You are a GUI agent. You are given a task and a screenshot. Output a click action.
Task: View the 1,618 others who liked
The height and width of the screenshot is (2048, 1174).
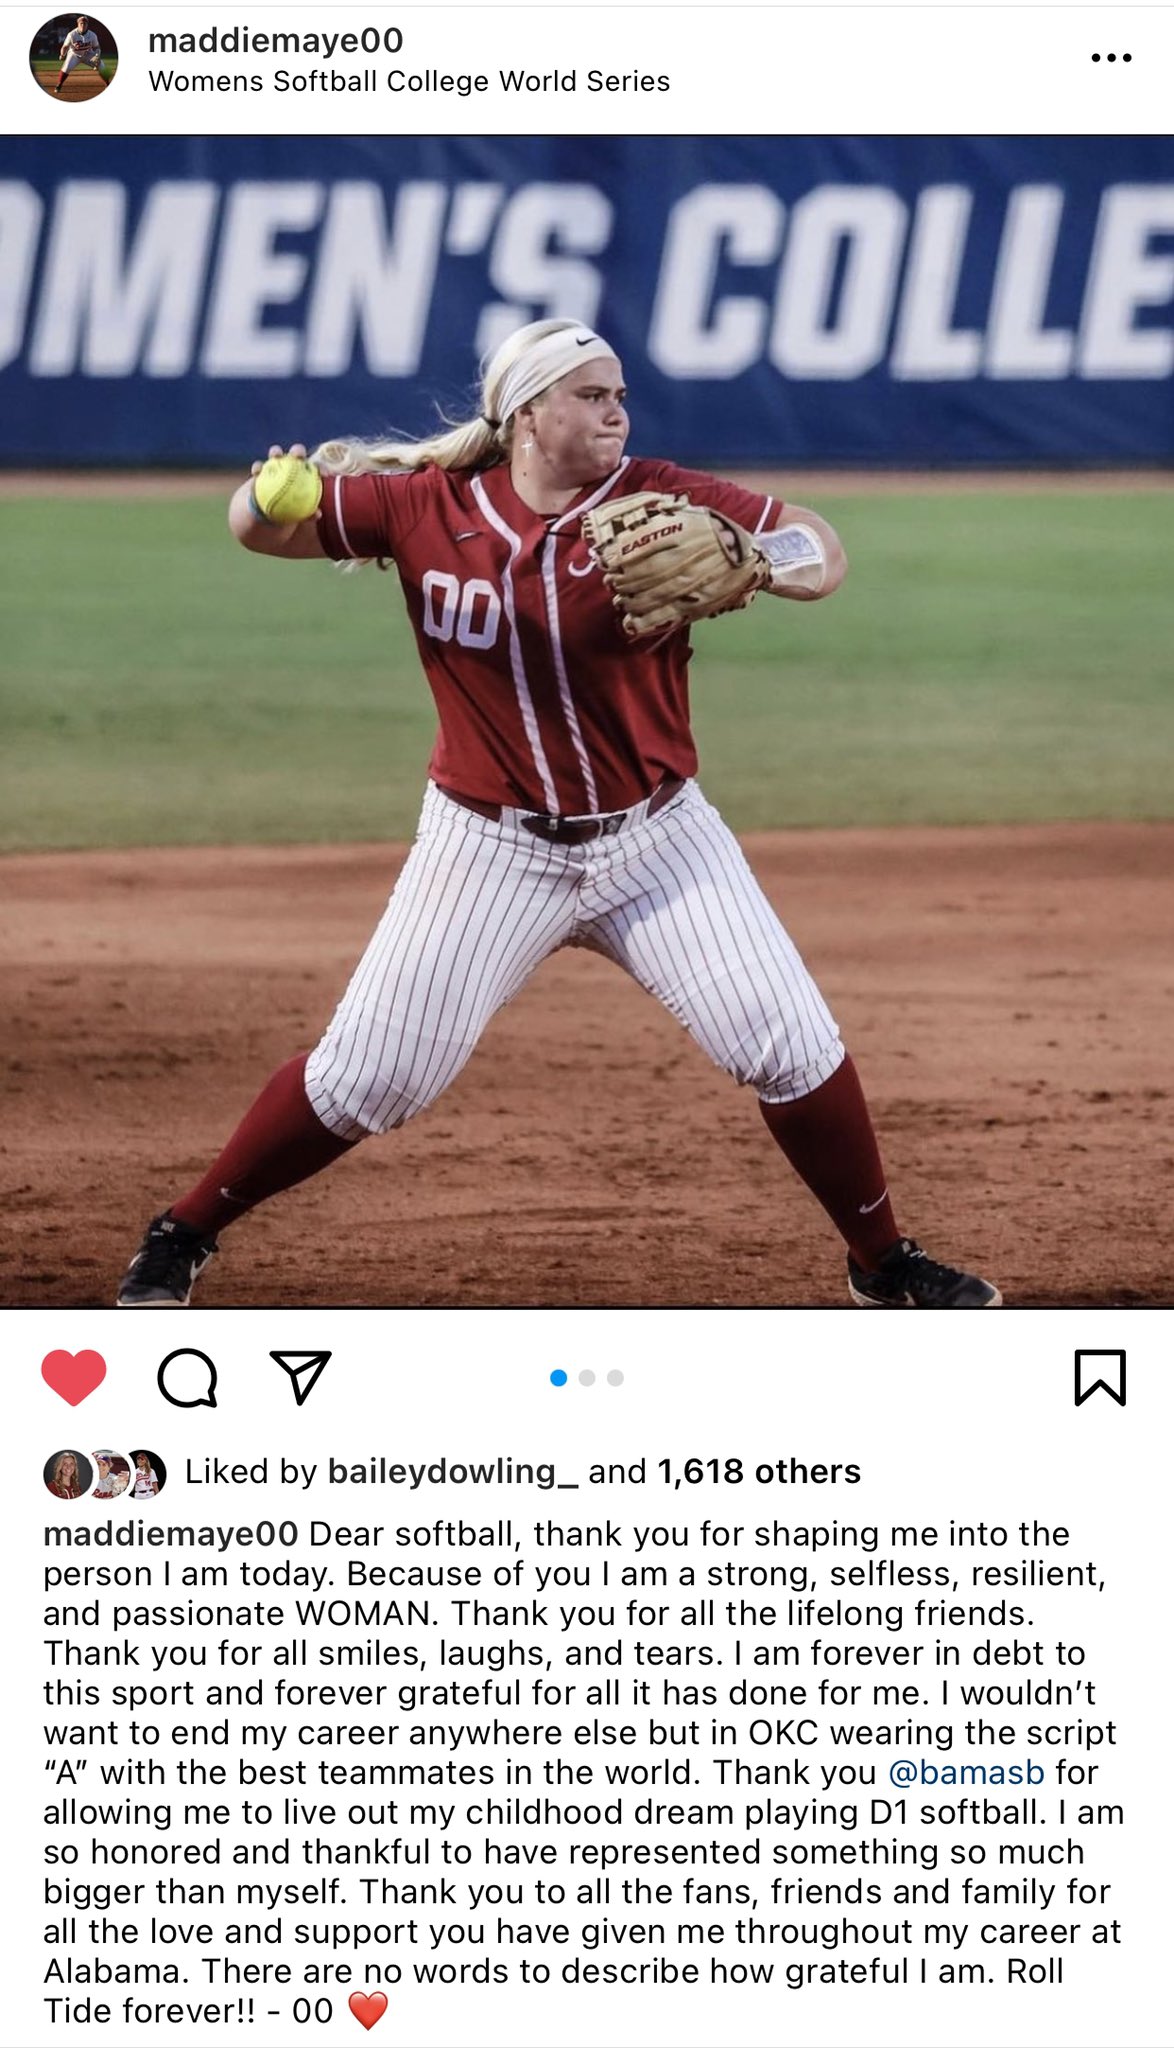tap(759, 1471)
